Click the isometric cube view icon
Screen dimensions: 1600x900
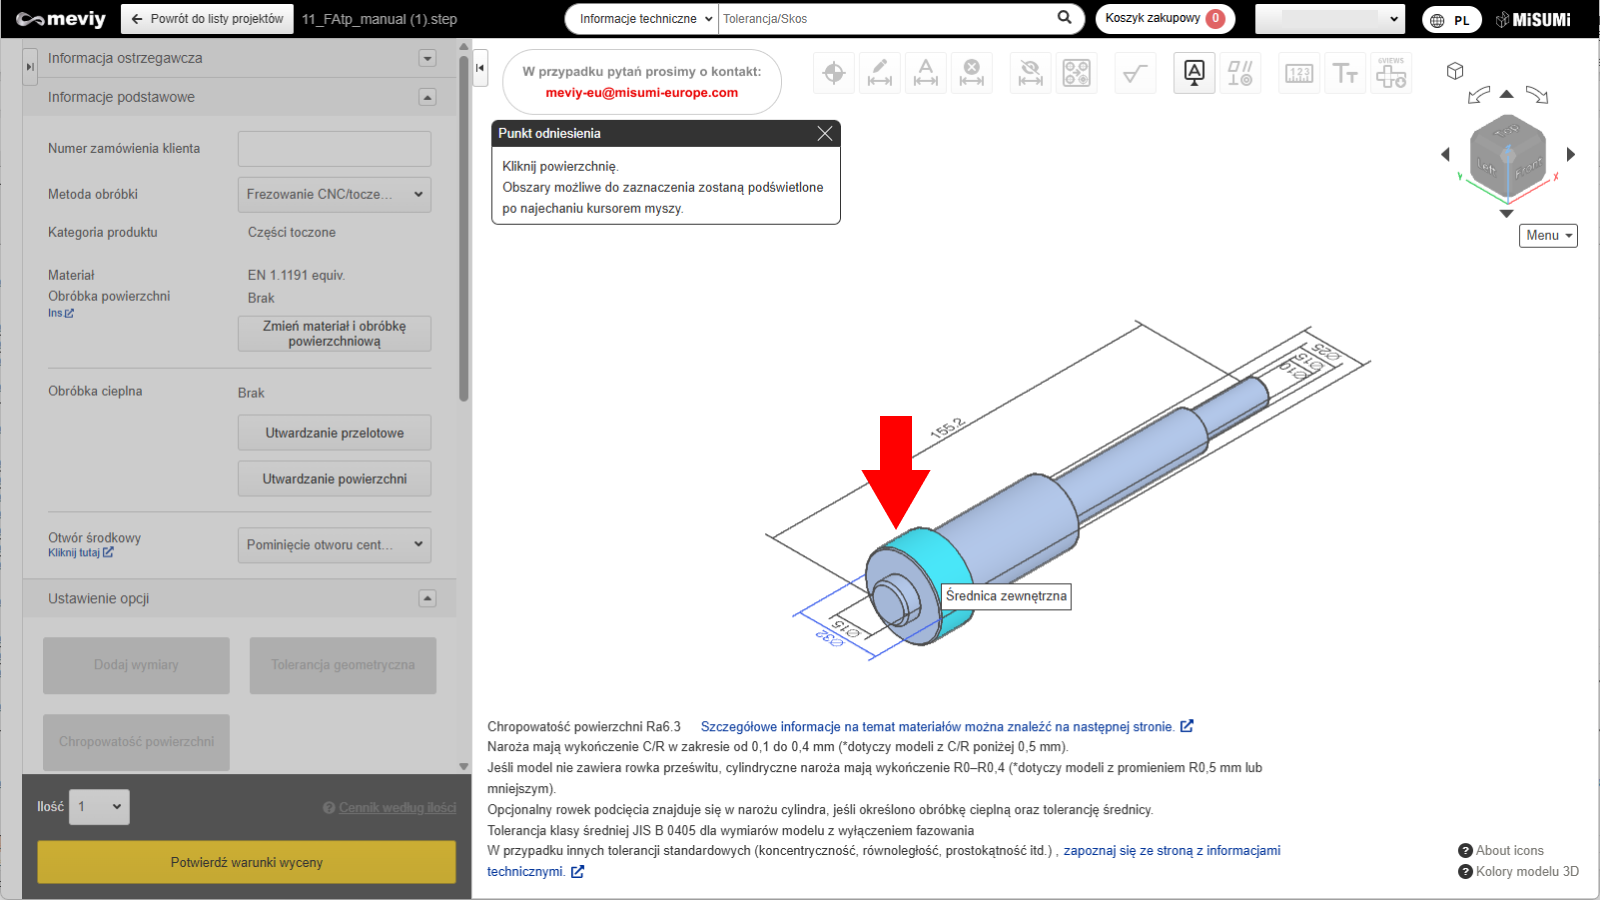click(x=1455, y=71)
